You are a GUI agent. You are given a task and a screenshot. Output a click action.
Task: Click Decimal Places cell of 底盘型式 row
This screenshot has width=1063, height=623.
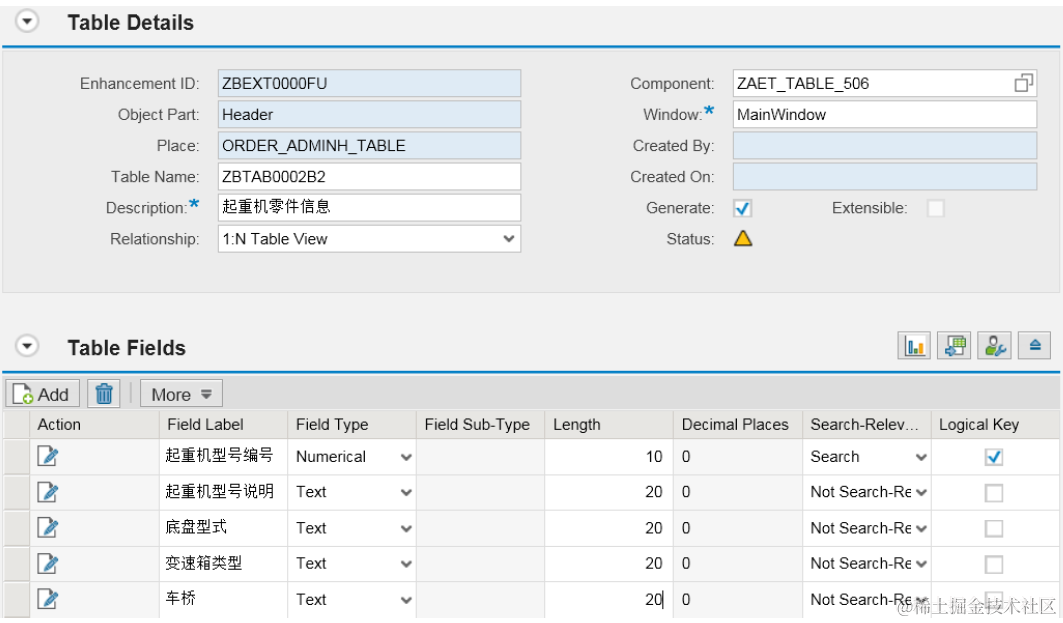(738, 528)
